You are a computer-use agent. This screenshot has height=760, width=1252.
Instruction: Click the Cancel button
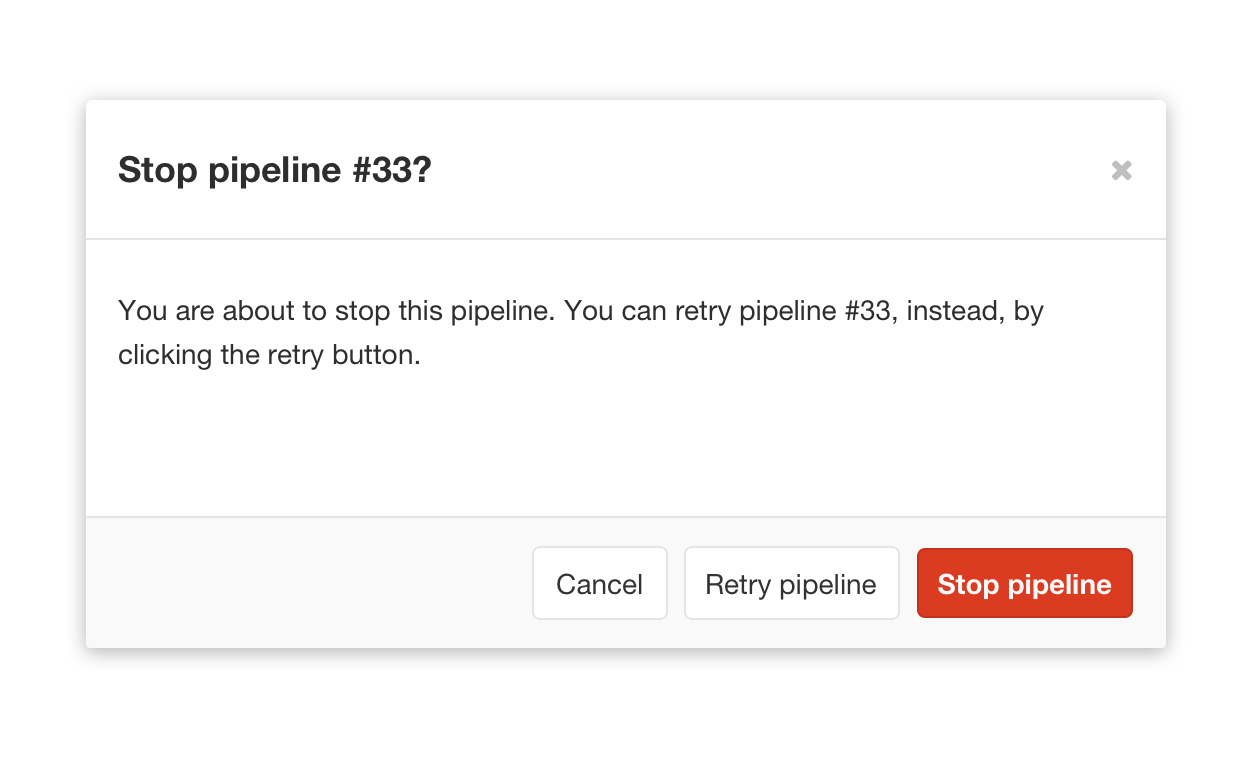(599, 584)
